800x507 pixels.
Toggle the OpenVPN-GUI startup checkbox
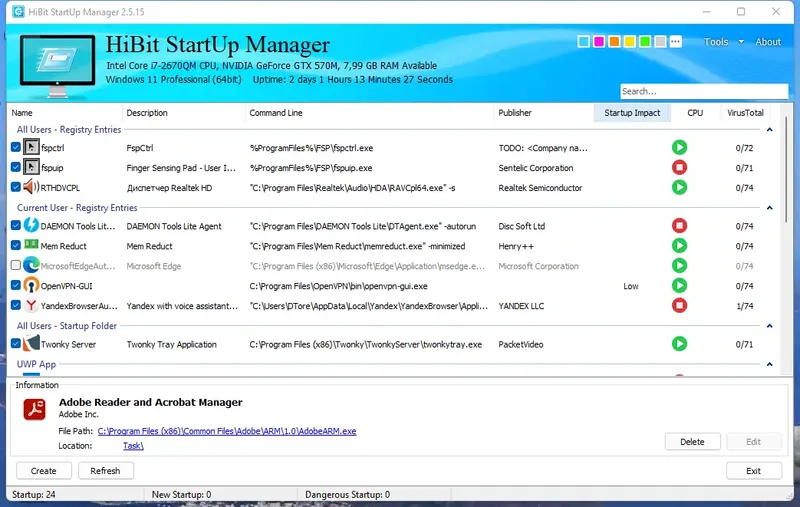[x=16, y=285]
